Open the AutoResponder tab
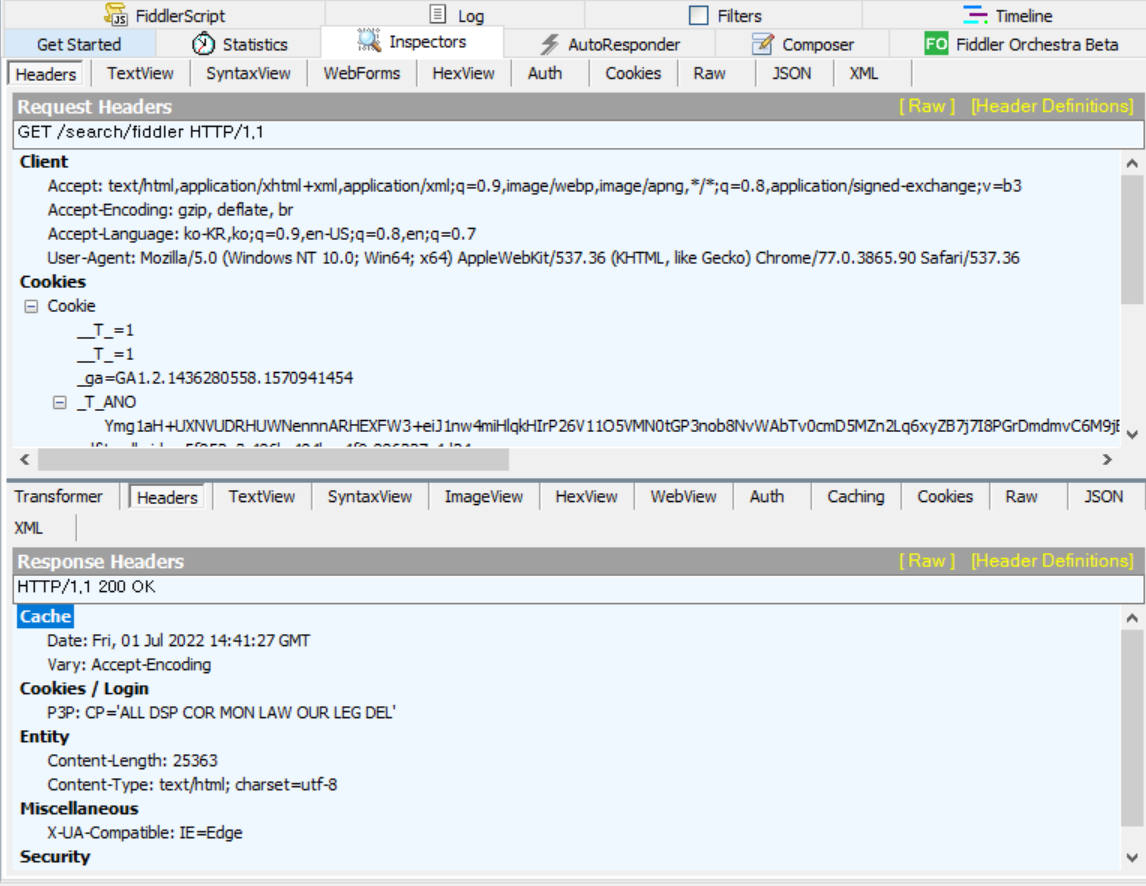 click(x=609, y=45)
